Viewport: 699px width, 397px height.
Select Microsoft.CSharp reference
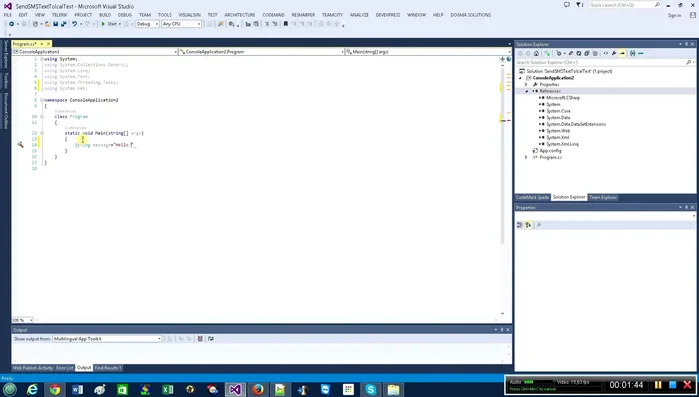point(563,98)
